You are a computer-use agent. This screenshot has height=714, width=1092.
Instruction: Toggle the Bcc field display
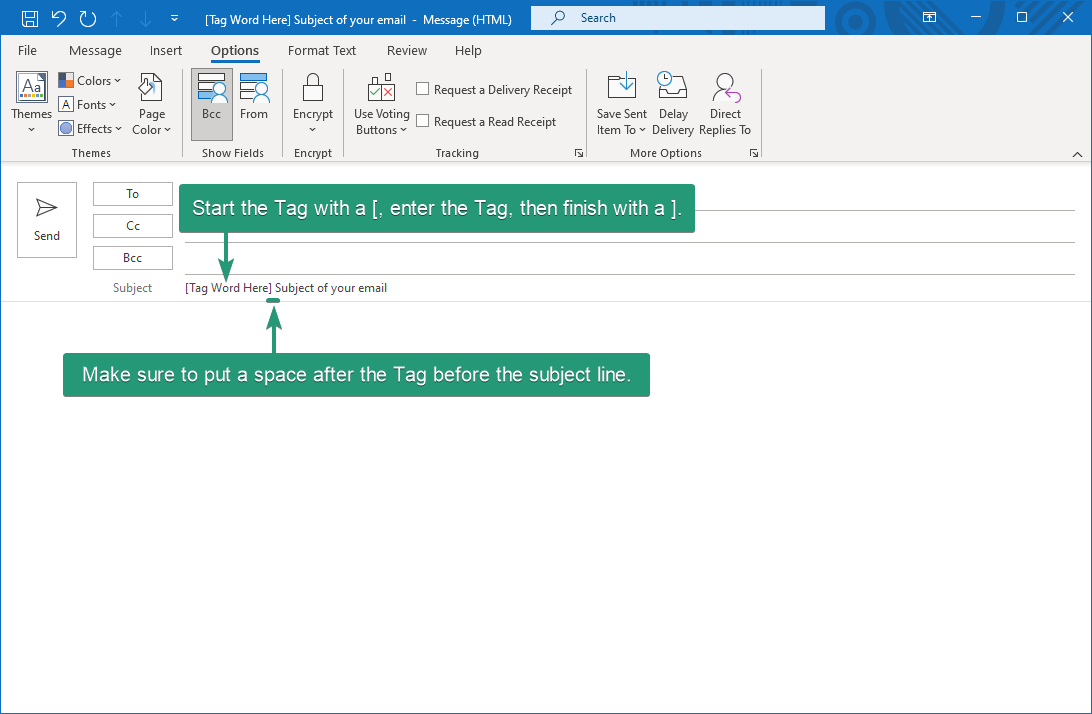click(x=211, y=104)
